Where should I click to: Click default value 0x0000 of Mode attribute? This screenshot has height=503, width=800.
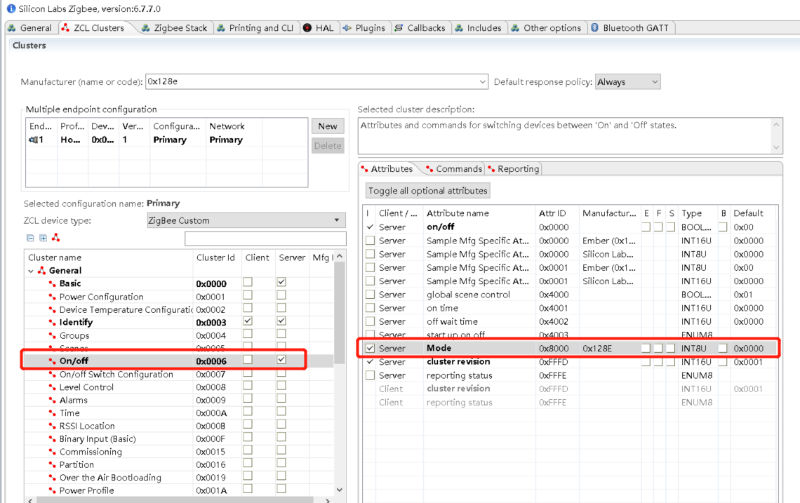coord(748,348)
